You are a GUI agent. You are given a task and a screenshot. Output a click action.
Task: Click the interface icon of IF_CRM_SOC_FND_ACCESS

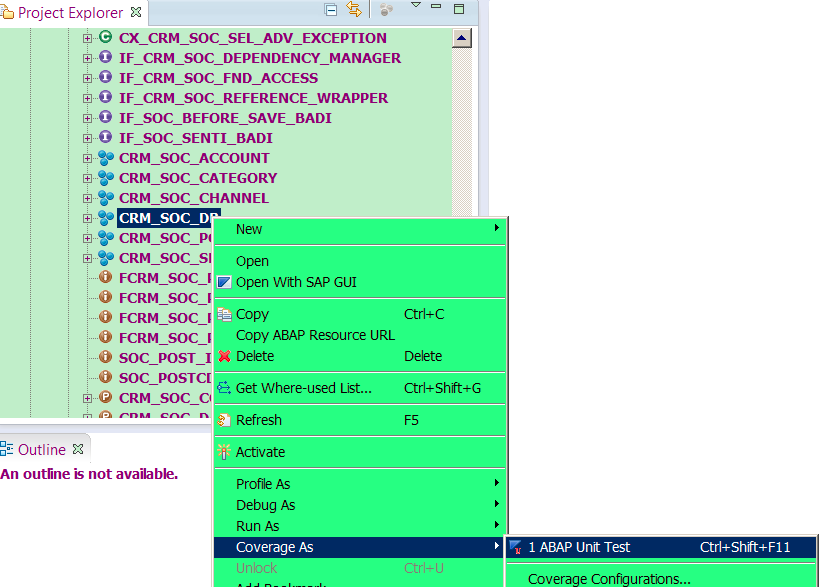point(105,77)
